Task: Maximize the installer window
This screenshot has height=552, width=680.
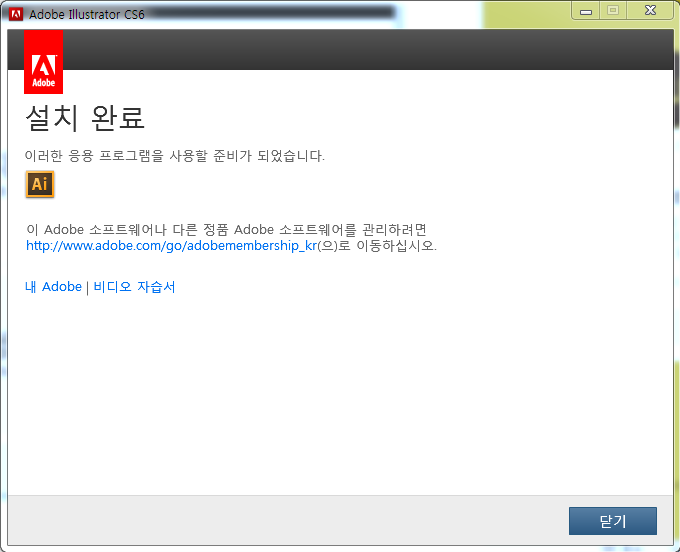Action: (x=613, y=10)
